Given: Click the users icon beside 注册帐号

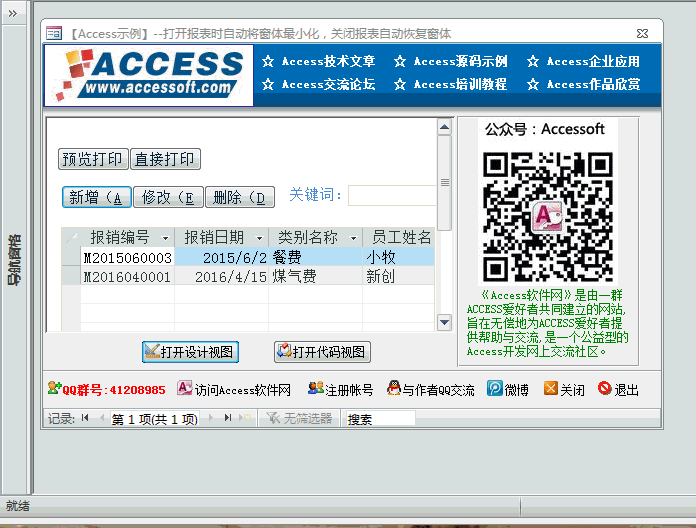Looking at the screenshot, I should tap(316, 388).
